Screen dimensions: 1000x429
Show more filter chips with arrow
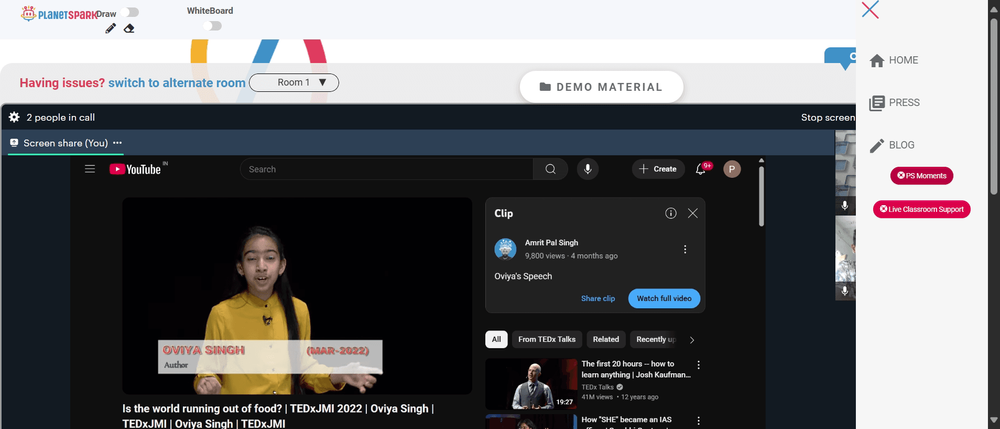(693, 340)
